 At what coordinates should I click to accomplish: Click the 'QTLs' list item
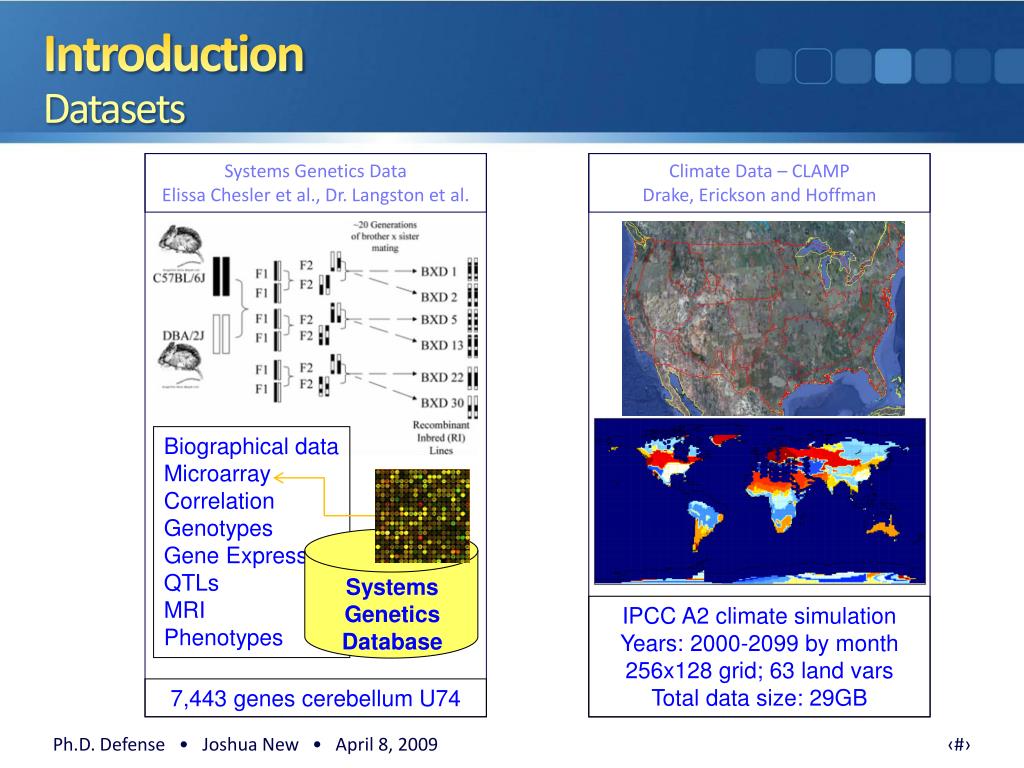pos(191,583)
